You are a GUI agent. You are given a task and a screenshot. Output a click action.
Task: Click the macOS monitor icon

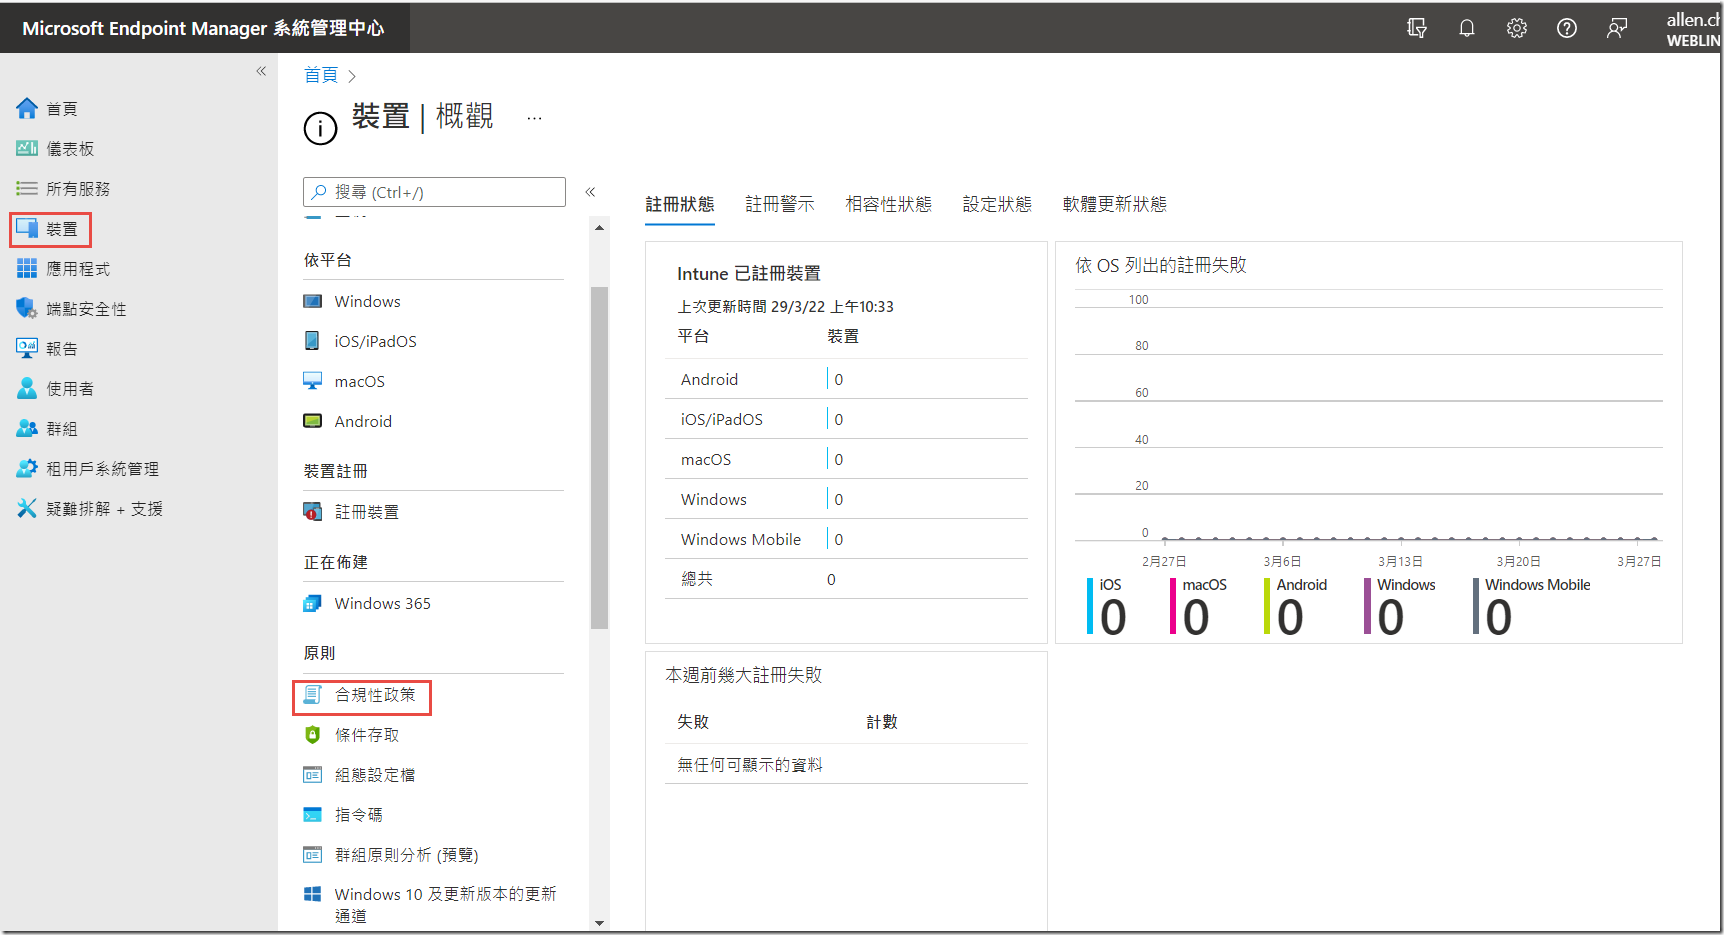[313, 381]
